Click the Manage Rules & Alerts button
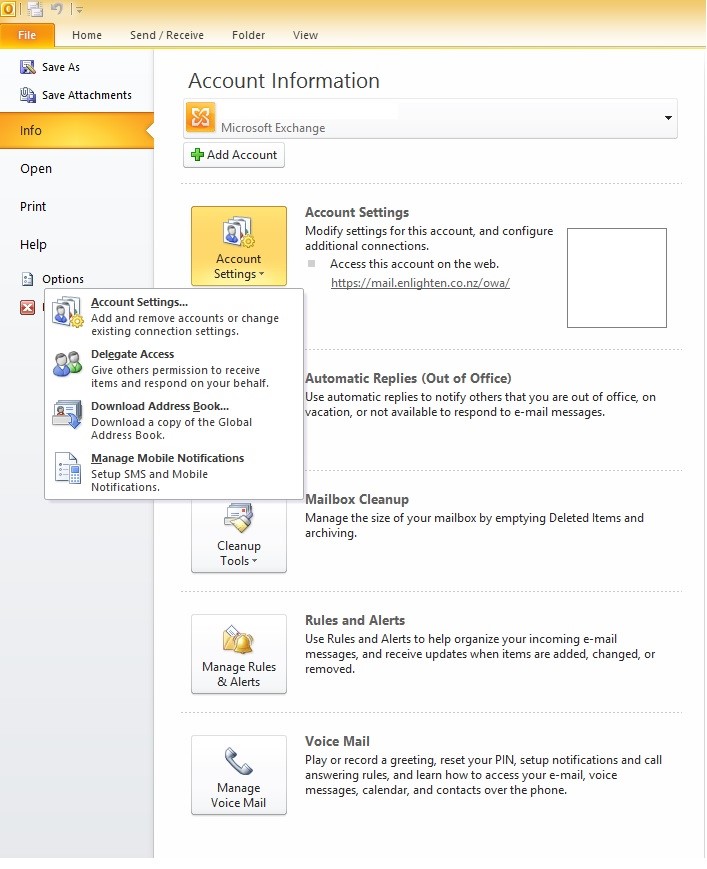Image resolution: width=707 pixels, height=869 pixels. [239, 654]
